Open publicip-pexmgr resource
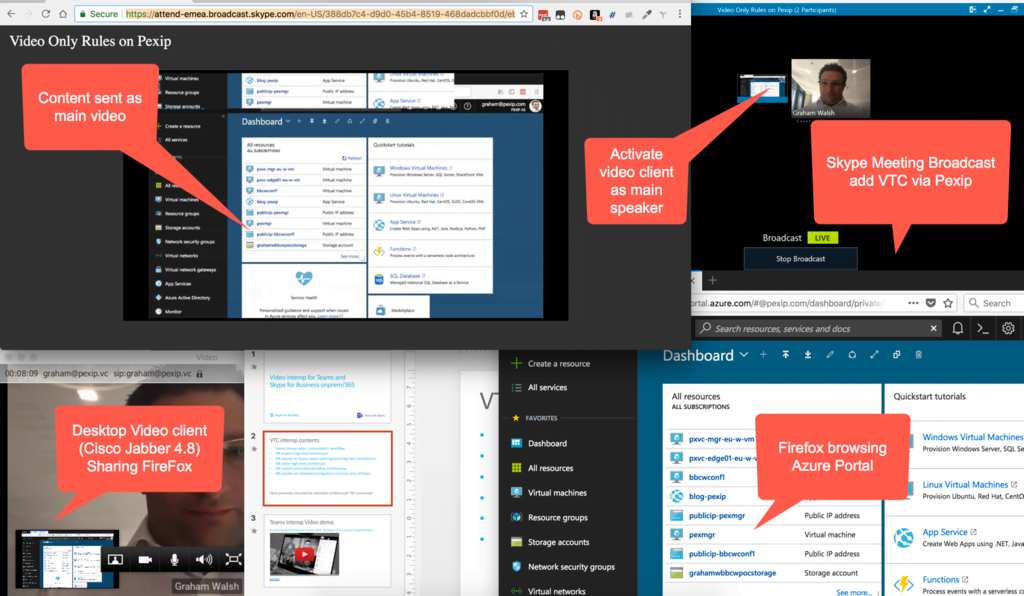The height and width of the screenshot is (596, 1024). 717,515
